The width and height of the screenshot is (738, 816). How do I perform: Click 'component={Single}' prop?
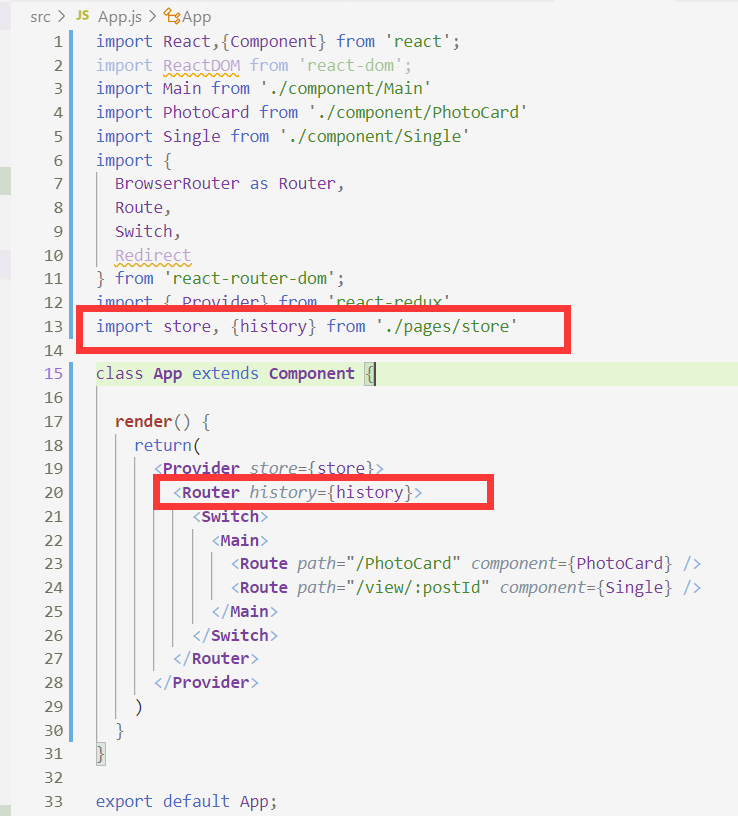[x=586, y=588]
